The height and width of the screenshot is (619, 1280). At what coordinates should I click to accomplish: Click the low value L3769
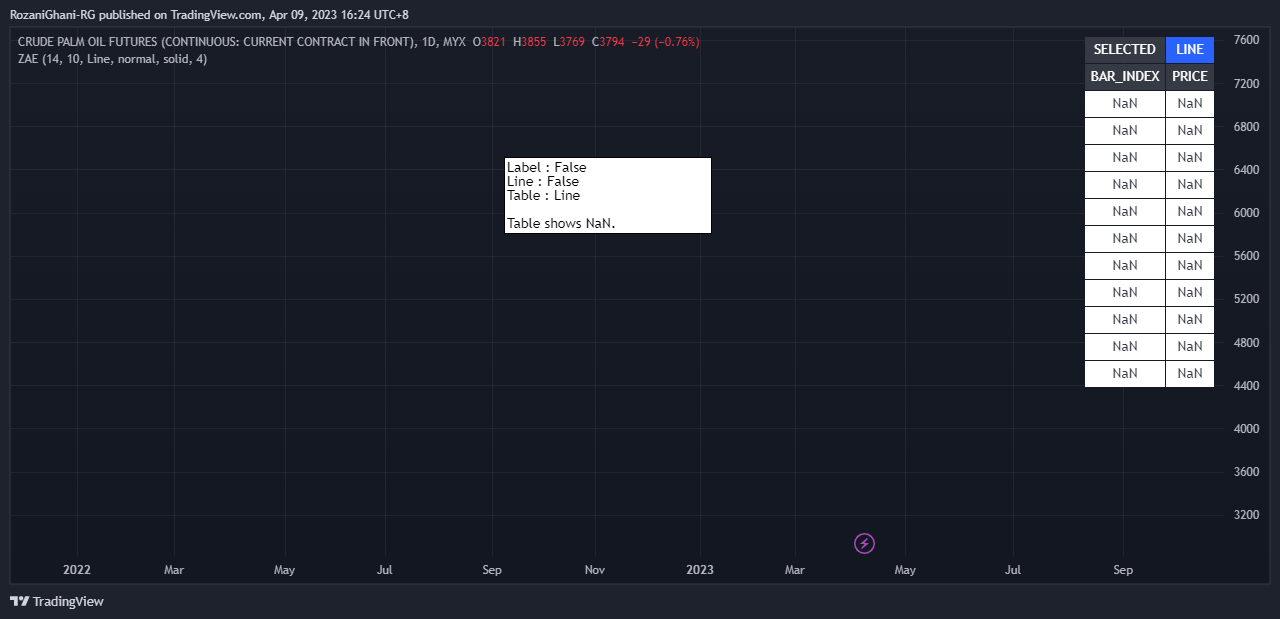pyautogui.click(x=570, y=42)
